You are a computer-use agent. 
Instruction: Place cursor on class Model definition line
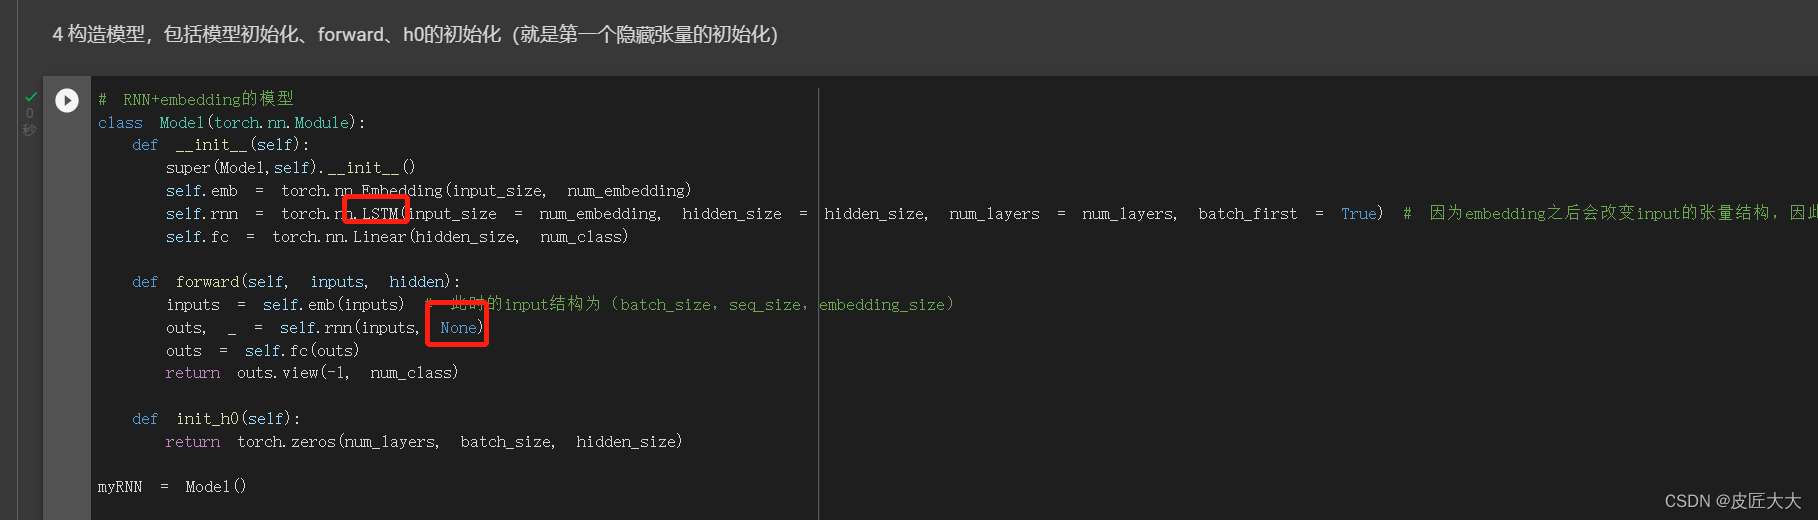pos(231,123)
